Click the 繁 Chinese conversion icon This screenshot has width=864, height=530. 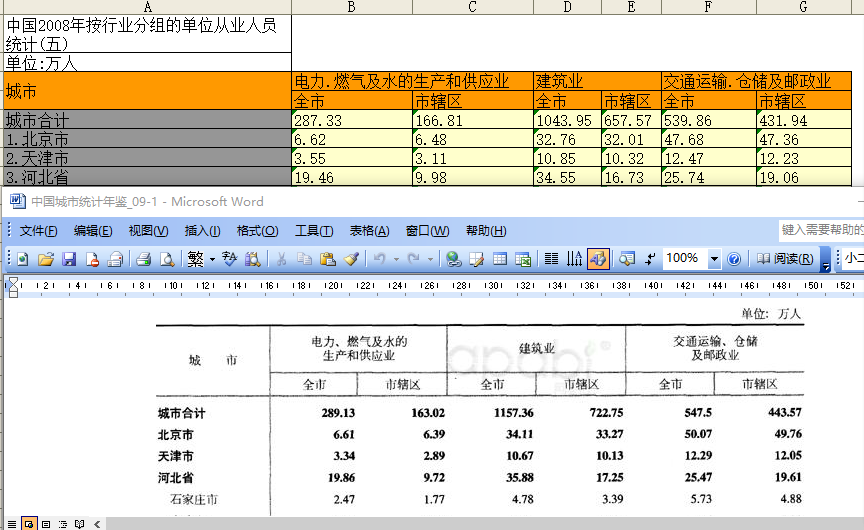(196, 258)
